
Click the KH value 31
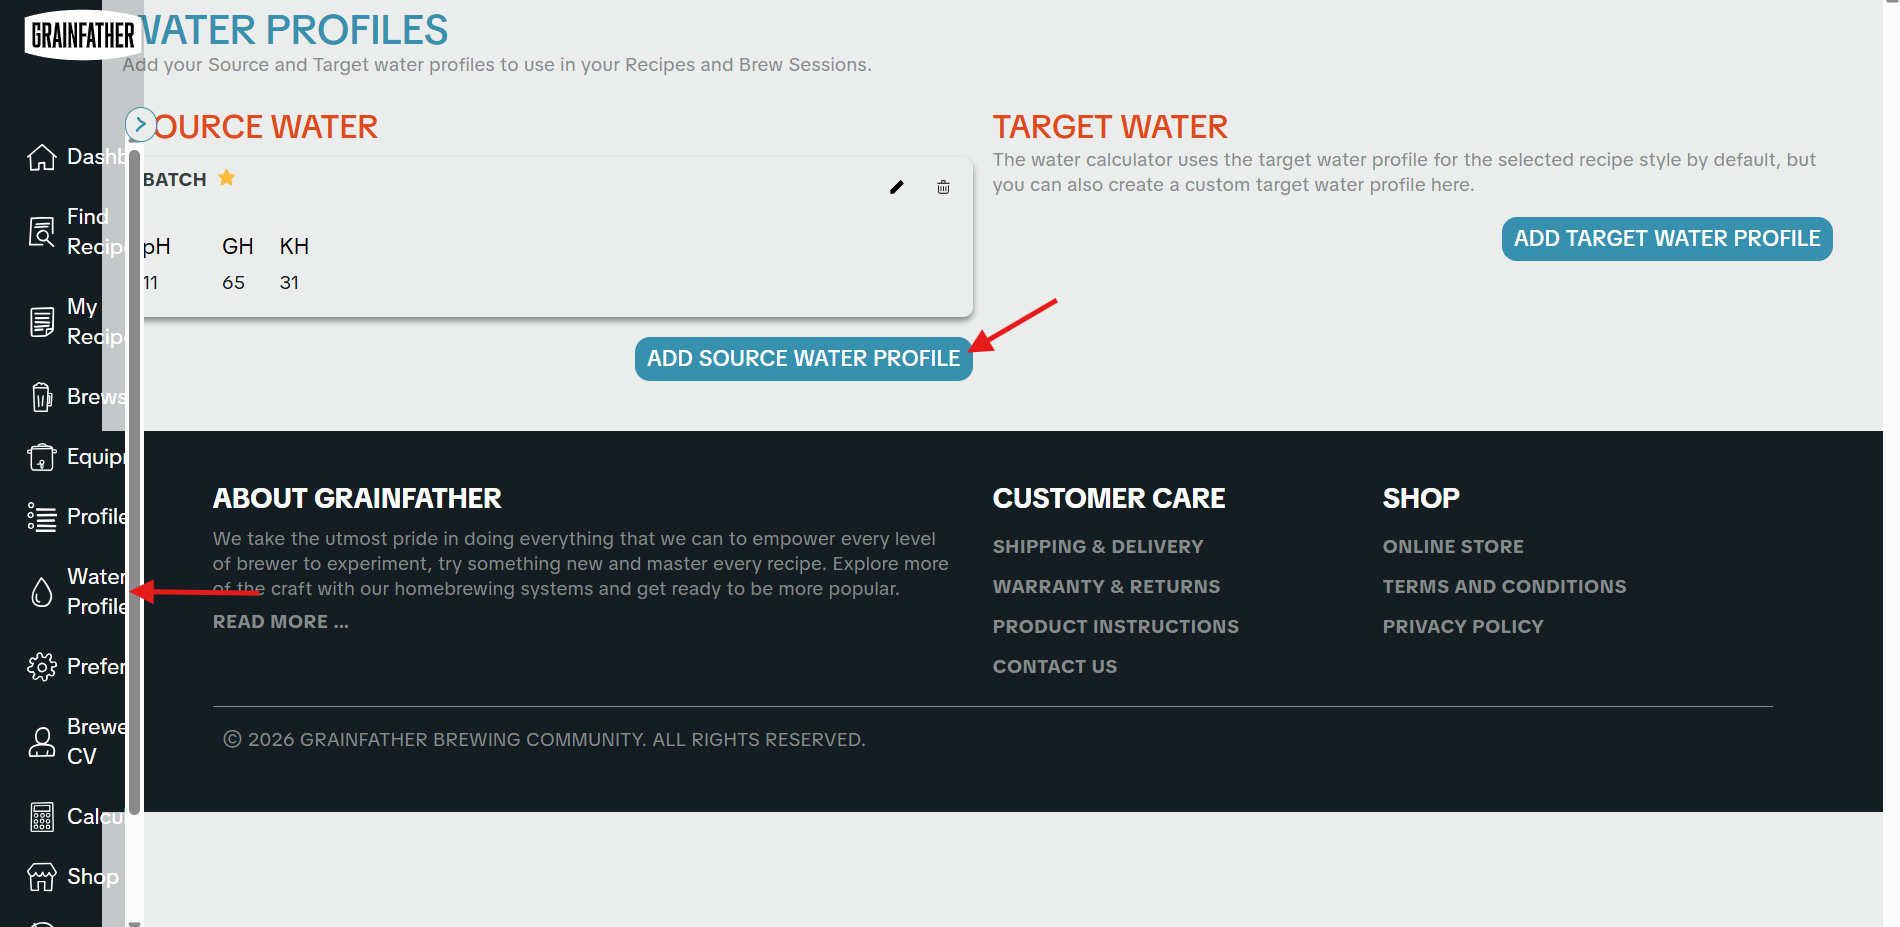coord(289,283)
